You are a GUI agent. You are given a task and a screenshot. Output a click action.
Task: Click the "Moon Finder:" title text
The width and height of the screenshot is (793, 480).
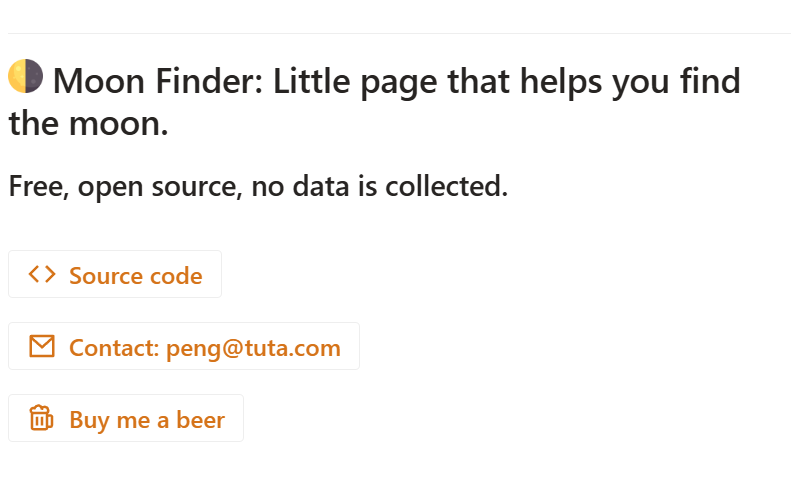[158, 81]
